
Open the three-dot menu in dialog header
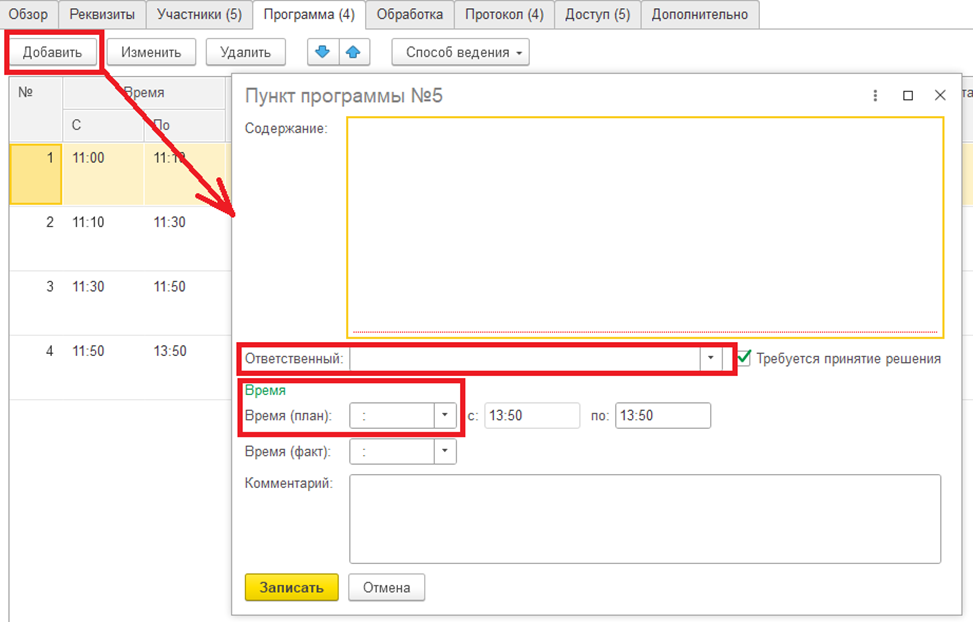875,96
